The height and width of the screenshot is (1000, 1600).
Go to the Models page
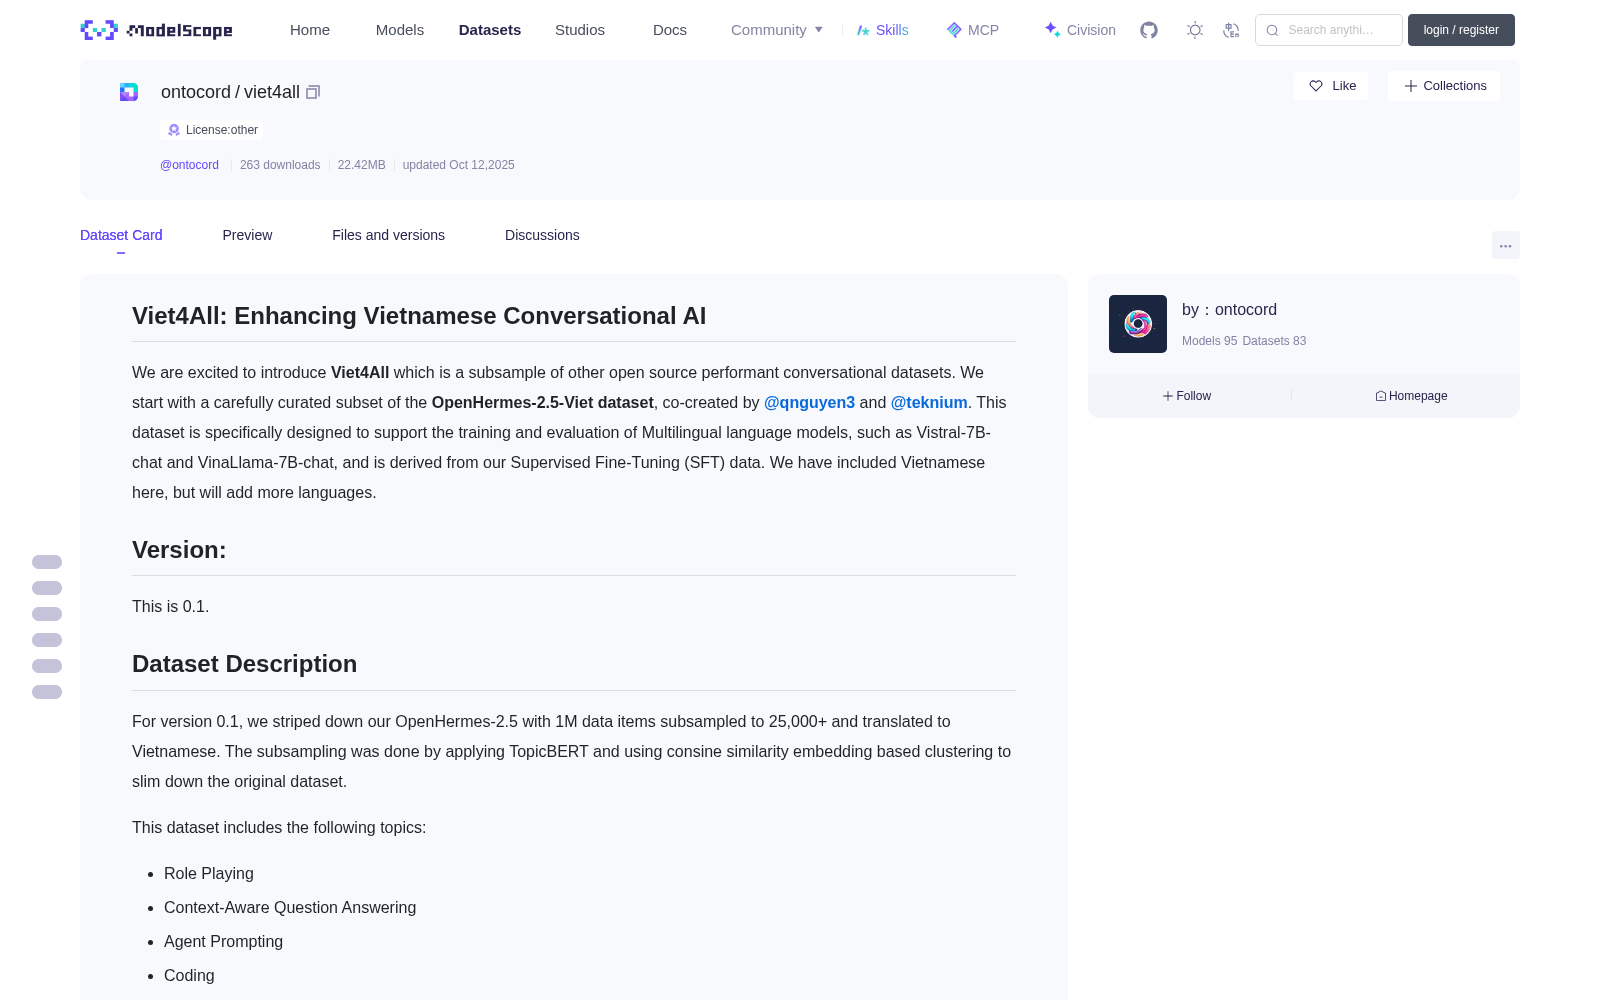(400, 30)
